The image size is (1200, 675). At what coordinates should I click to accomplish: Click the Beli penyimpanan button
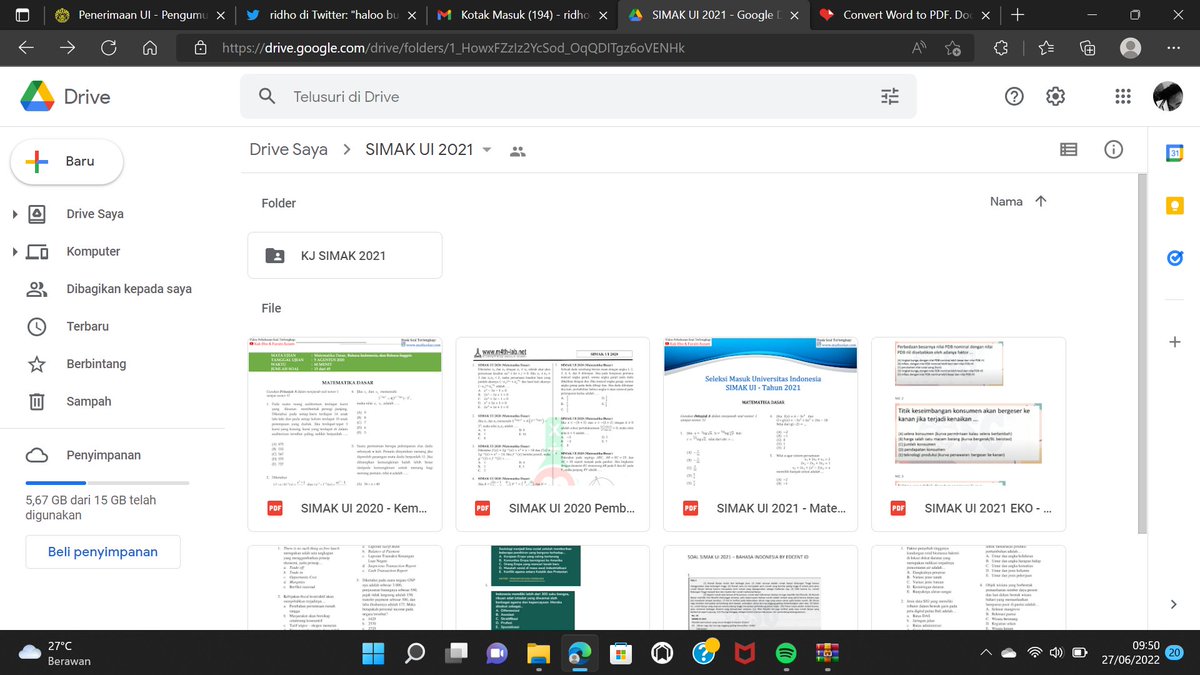coord(102,551)
